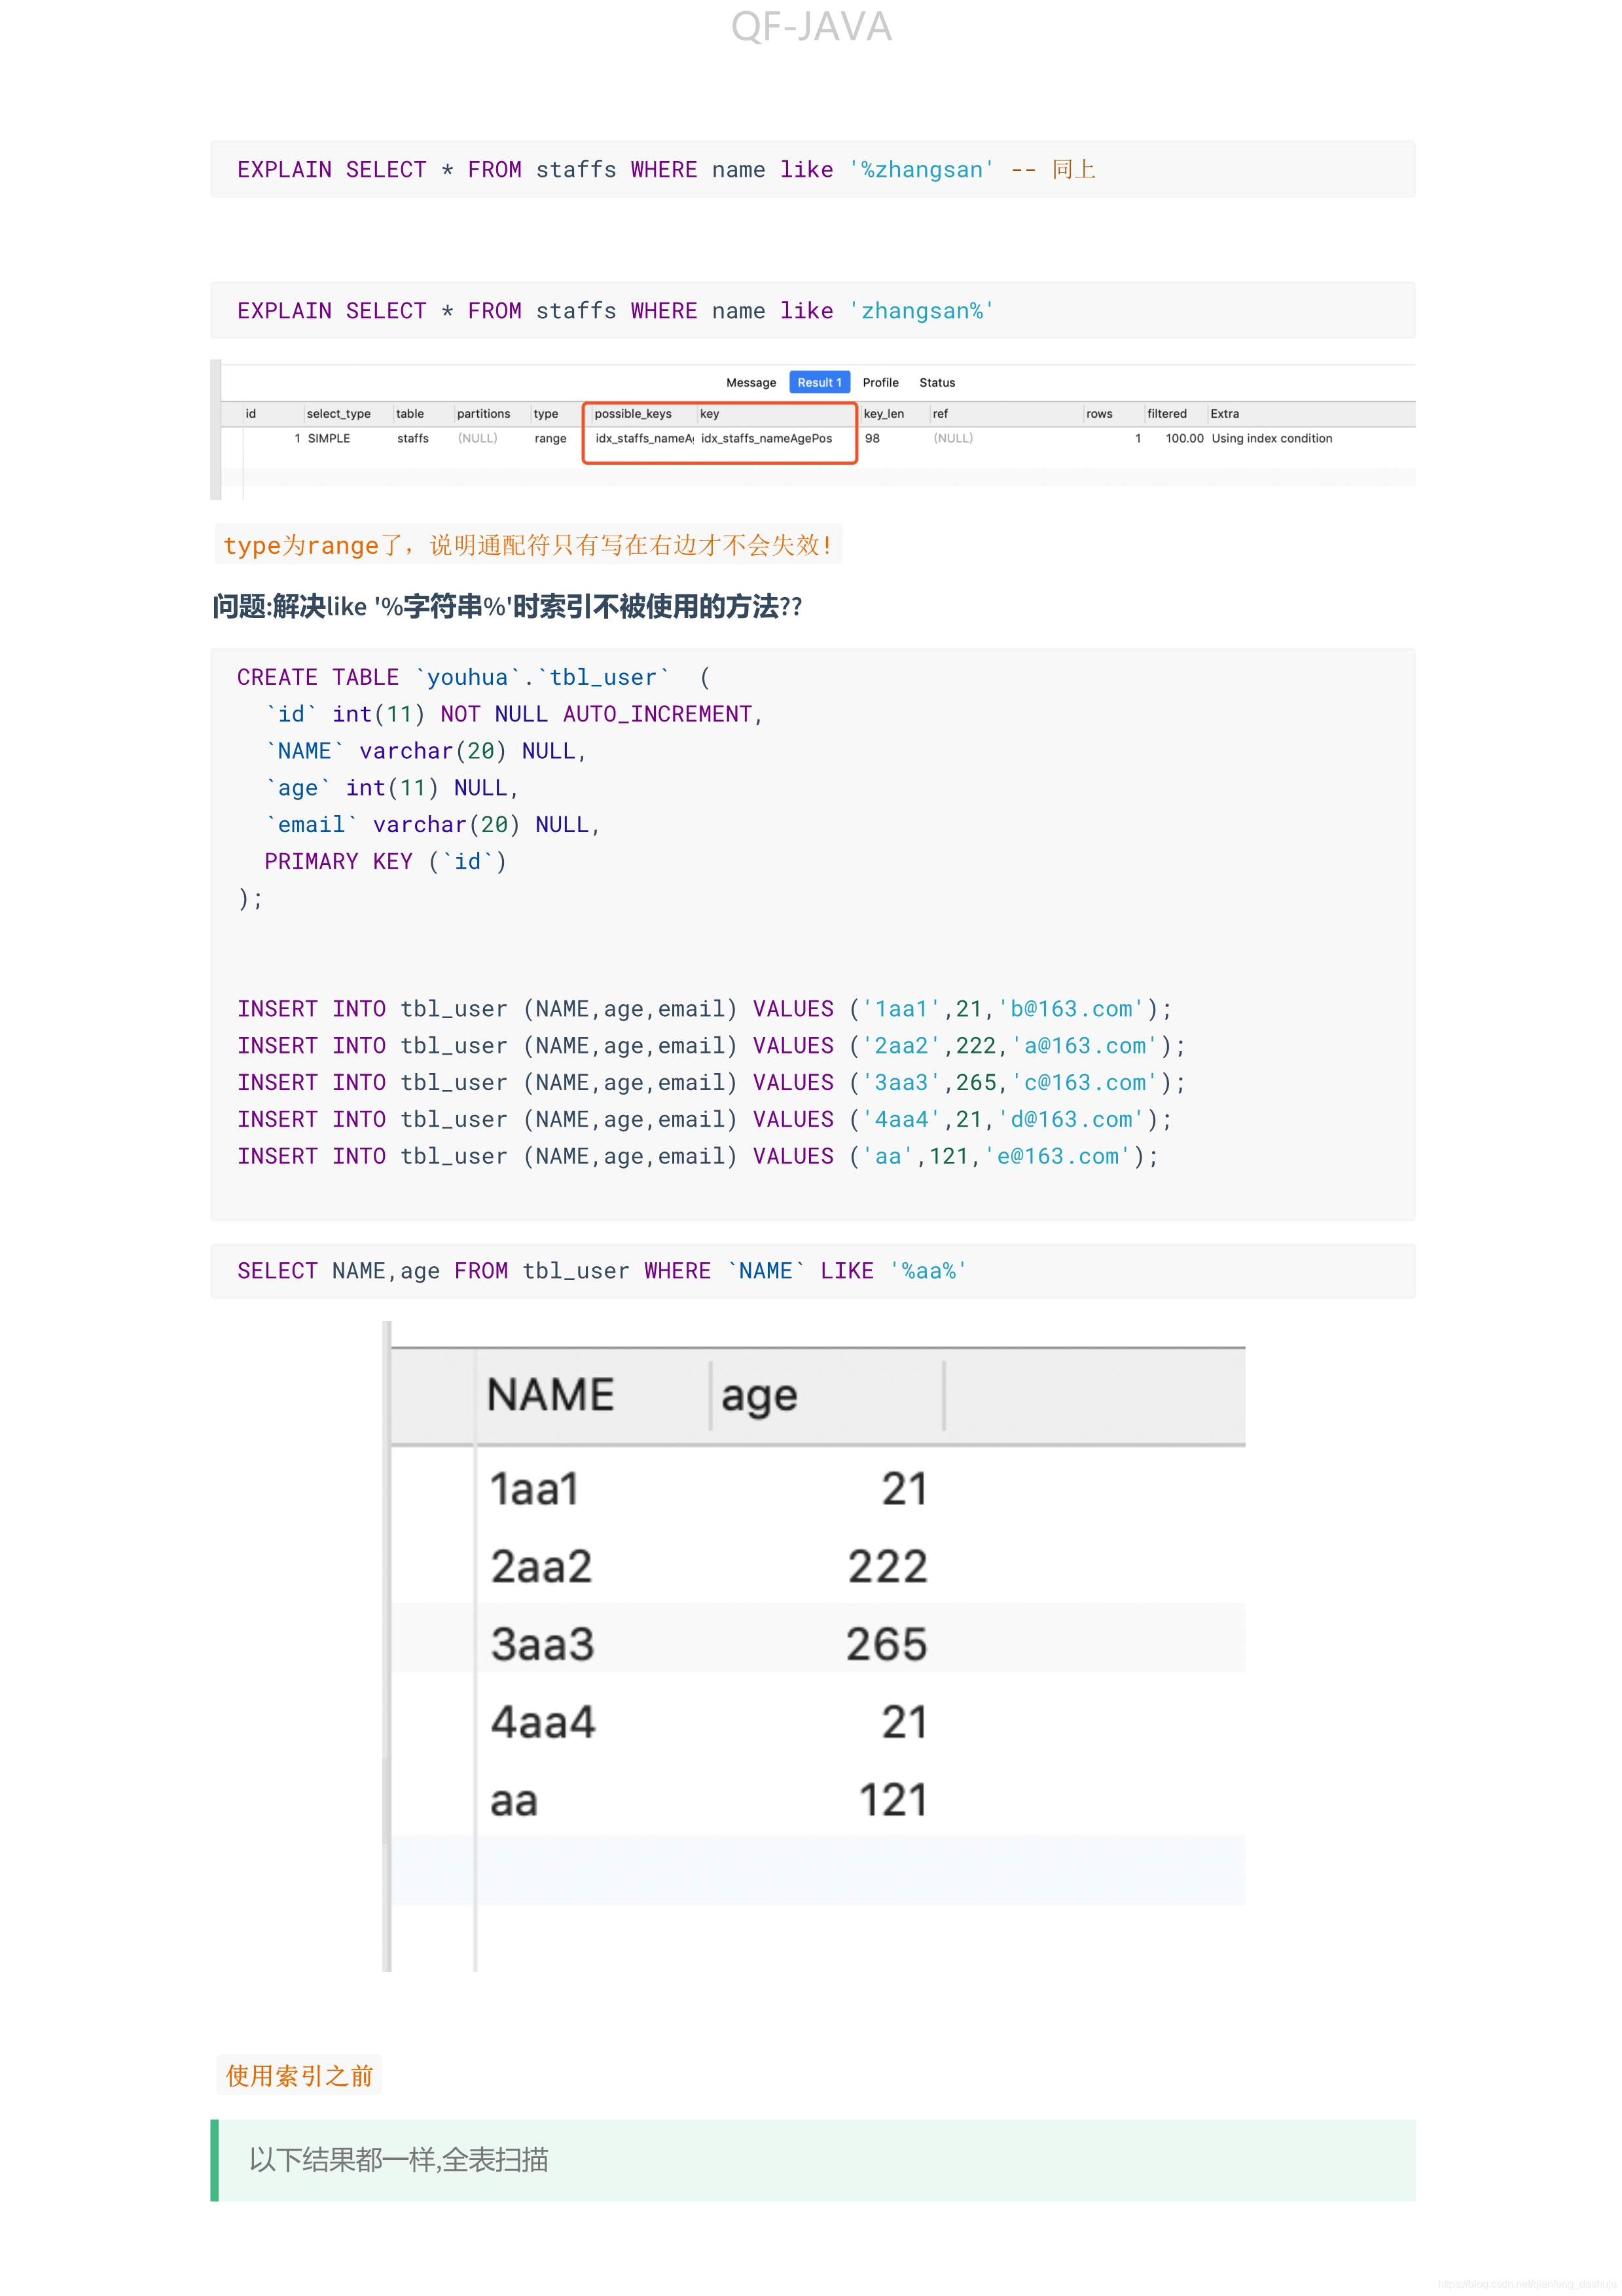The width and height of the screenshot is (1622, 2296).
Task: Select the Using index condition cell
Action: pos(1272,438)
